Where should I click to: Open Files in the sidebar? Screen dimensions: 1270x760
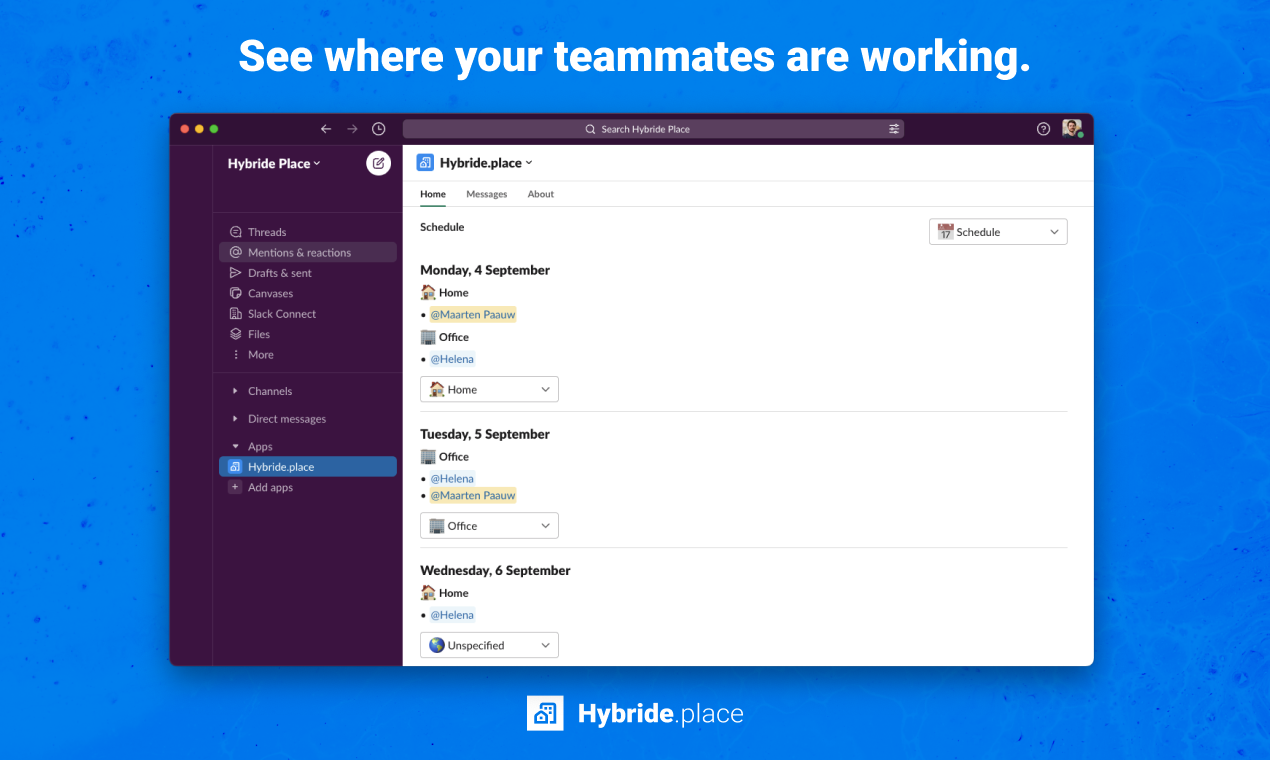[x=308, y=334]
